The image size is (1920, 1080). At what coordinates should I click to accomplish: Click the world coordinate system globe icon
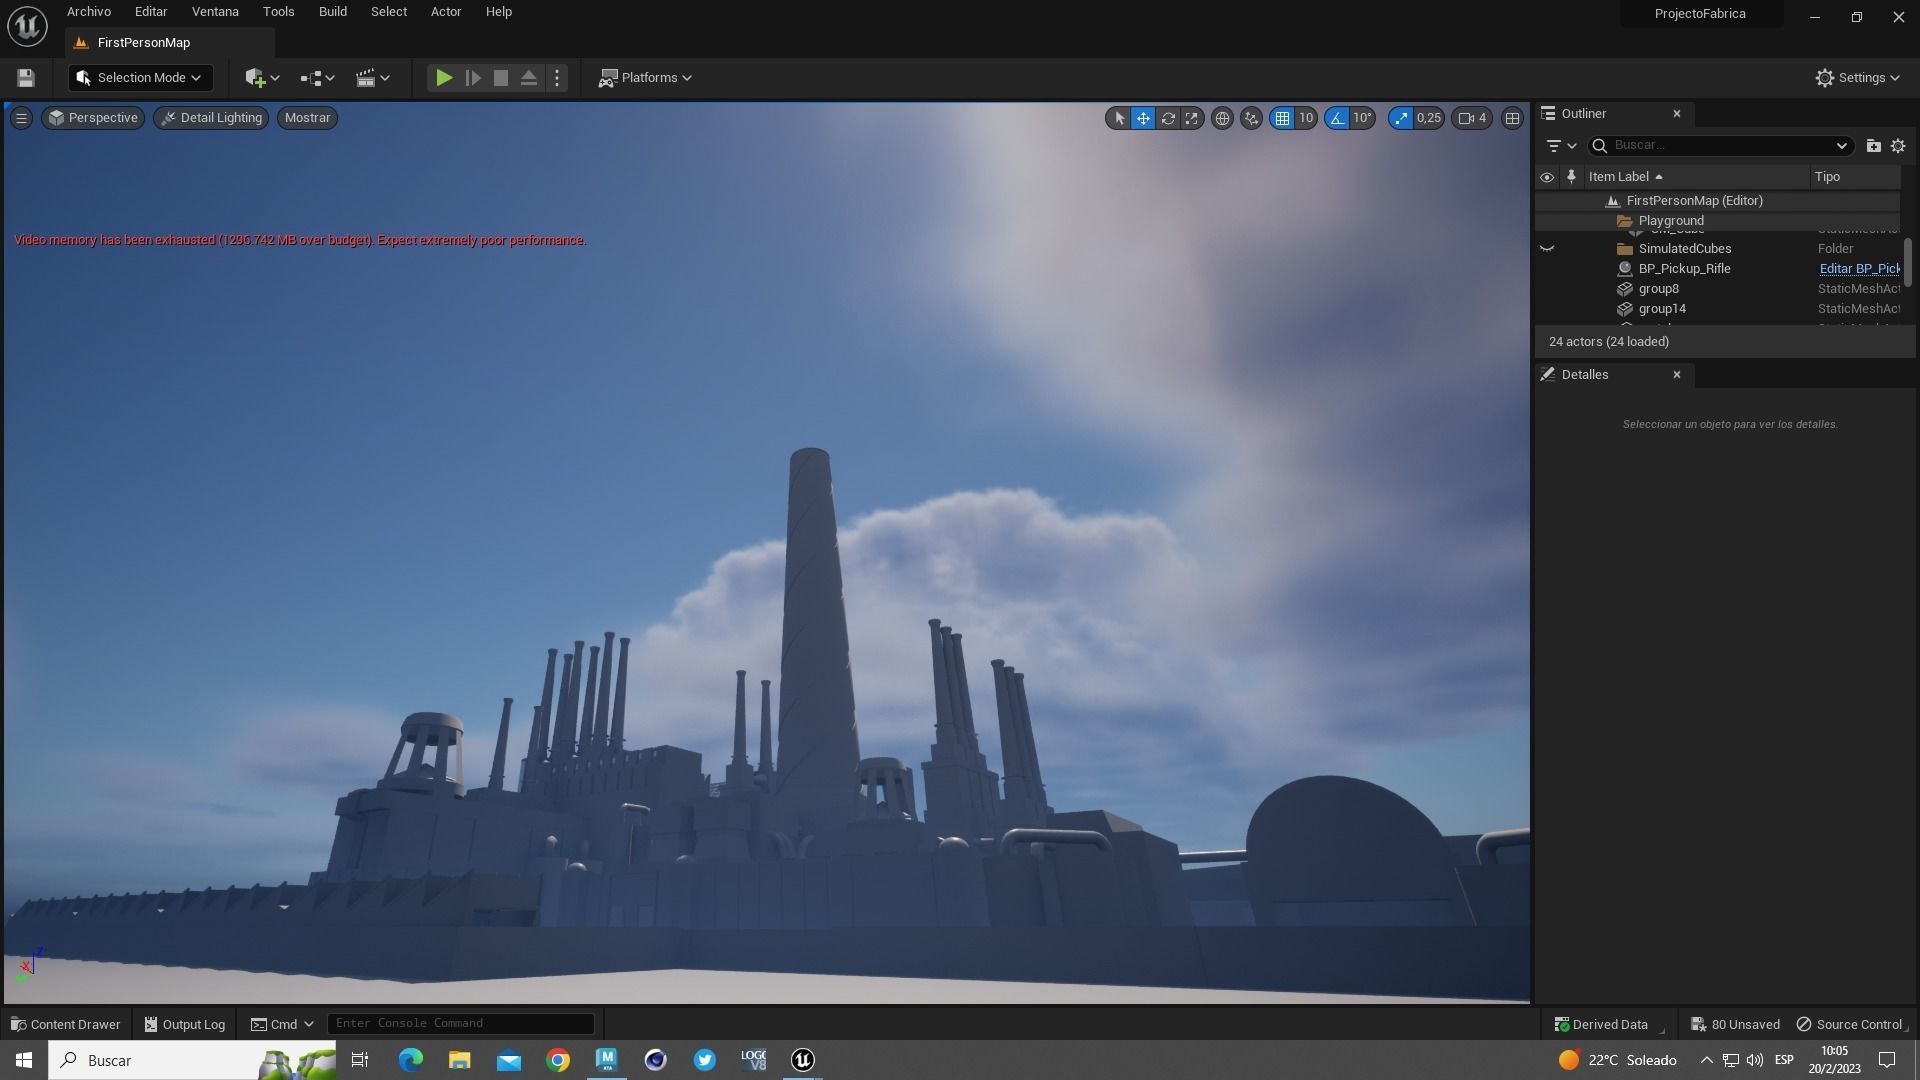(x=1222, y=118)
